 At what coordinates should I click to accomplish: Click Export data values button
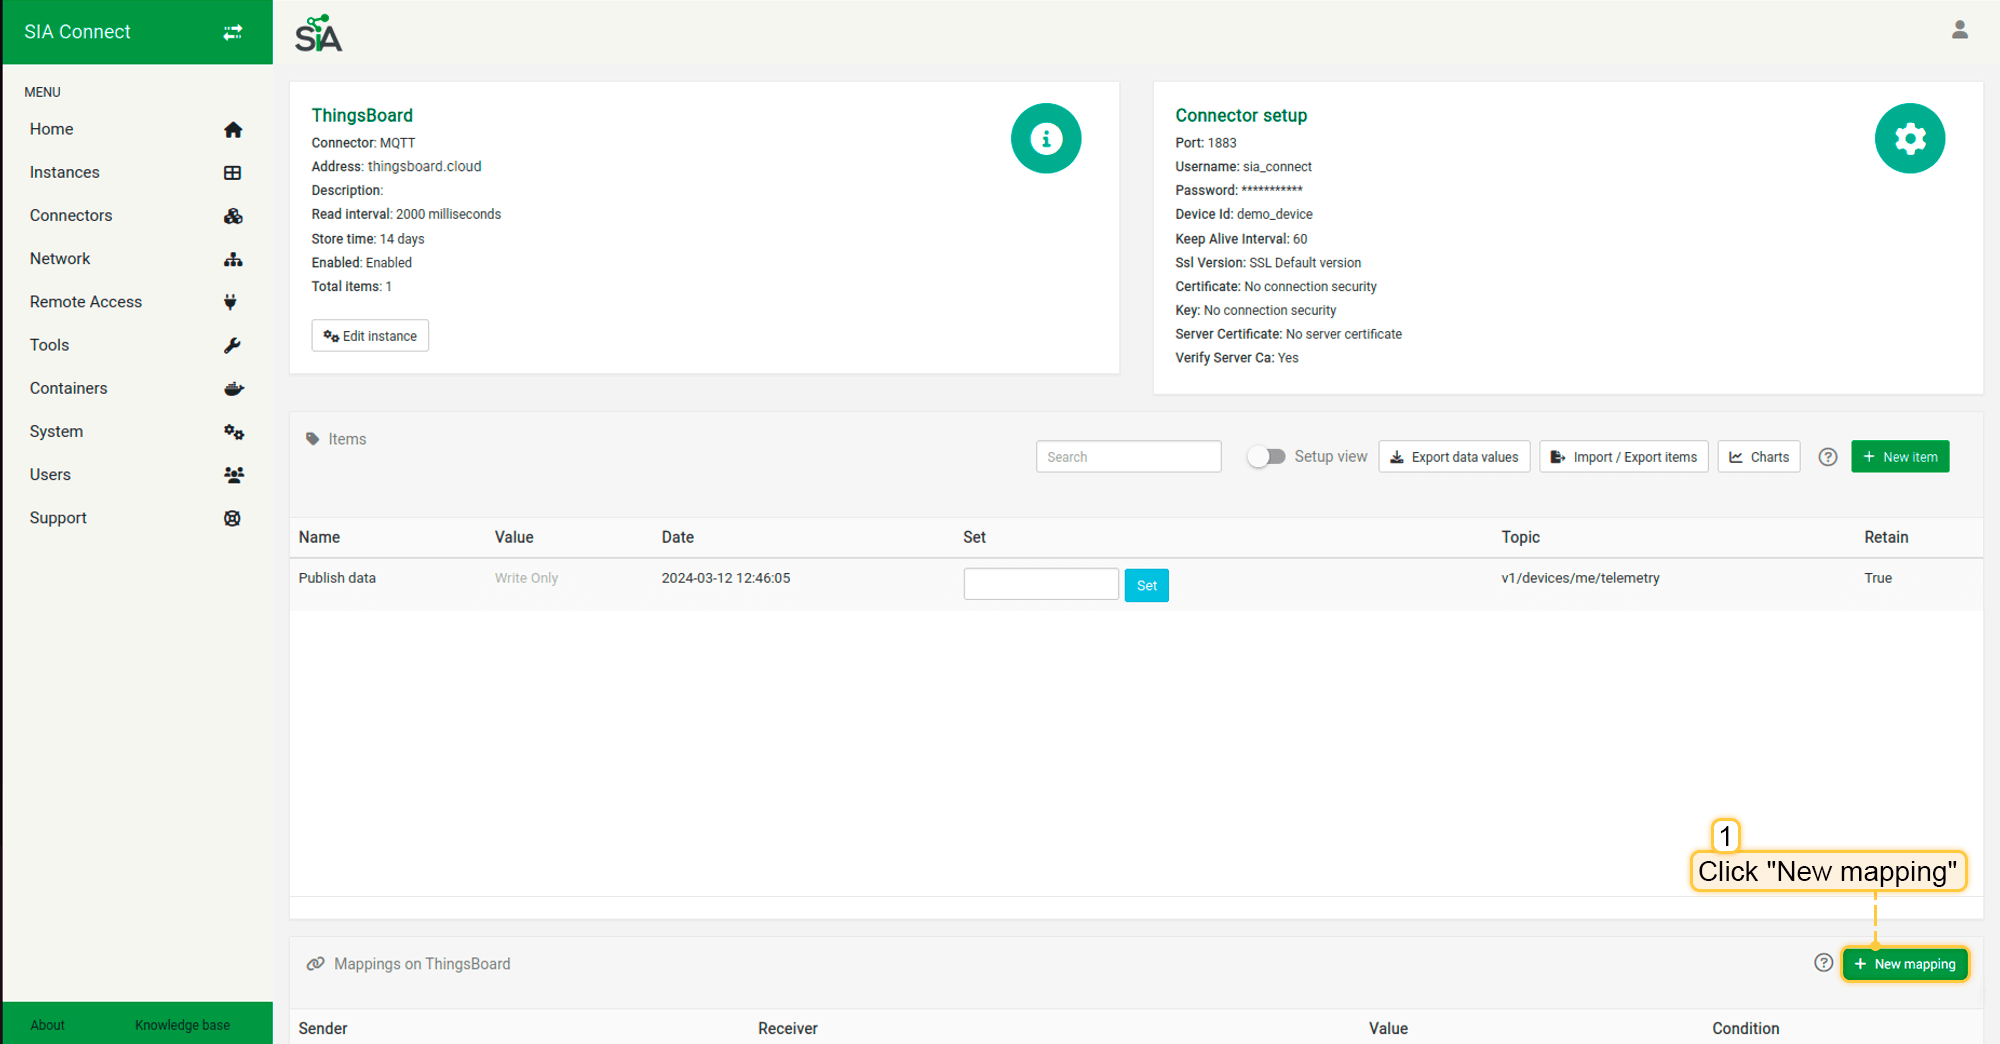1454,457
